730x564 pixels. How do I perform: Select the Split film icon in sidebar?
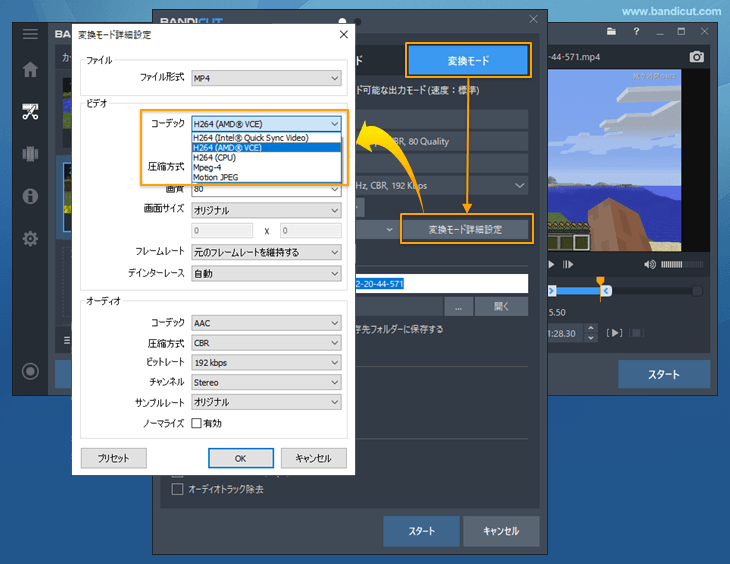(30, 154)
